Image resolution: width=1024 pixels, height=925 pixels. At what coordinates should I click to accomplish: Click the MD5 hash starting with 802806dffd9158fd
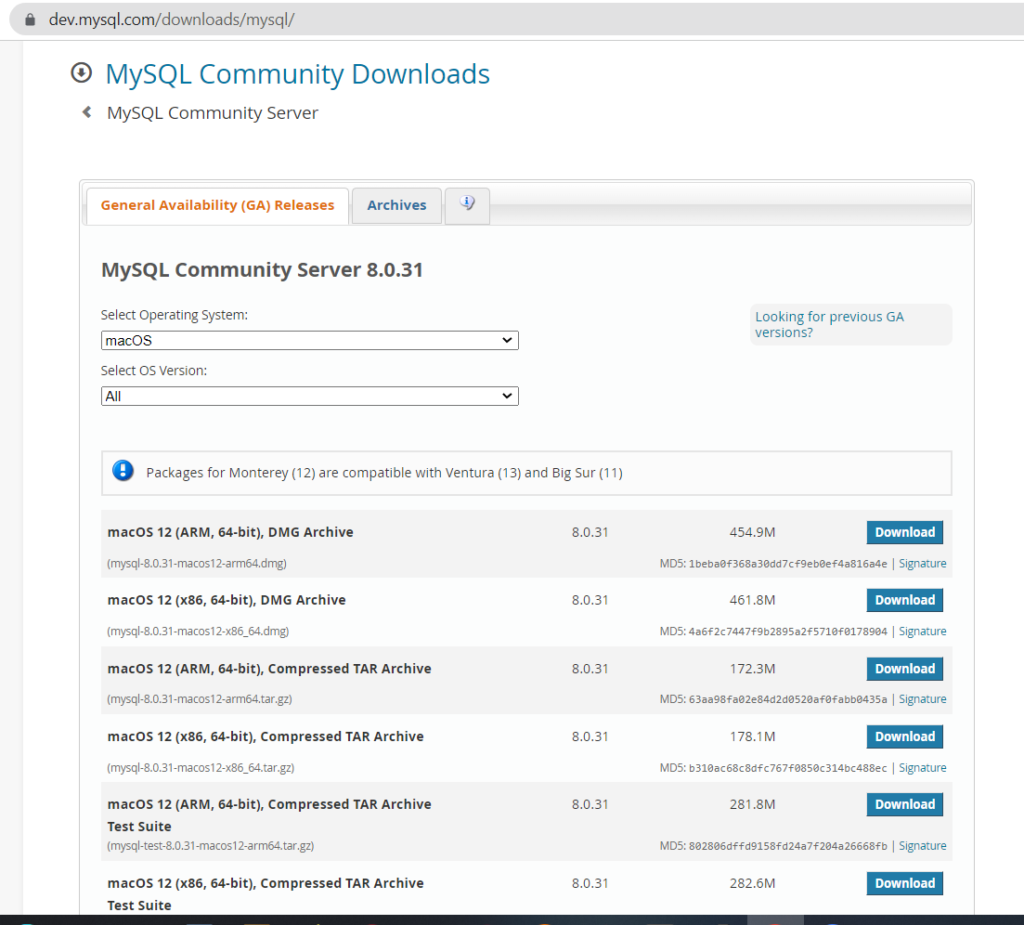[788, 846]
